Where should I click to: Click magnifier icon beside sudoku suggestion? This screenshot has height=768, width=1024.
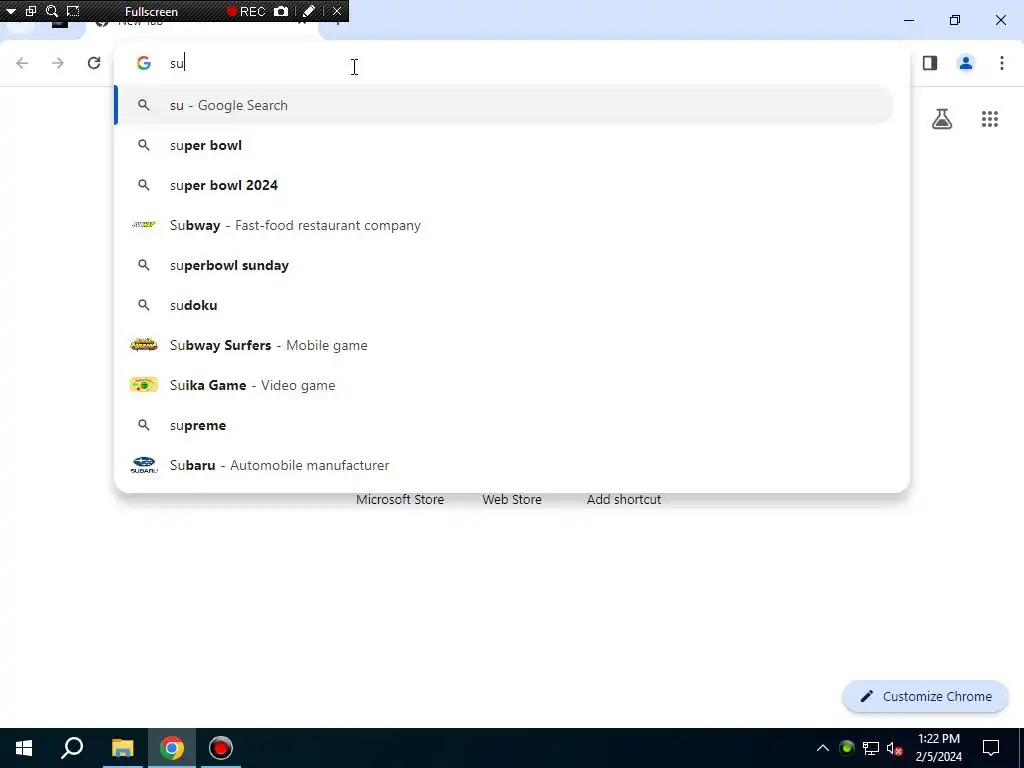click(144, 305)
